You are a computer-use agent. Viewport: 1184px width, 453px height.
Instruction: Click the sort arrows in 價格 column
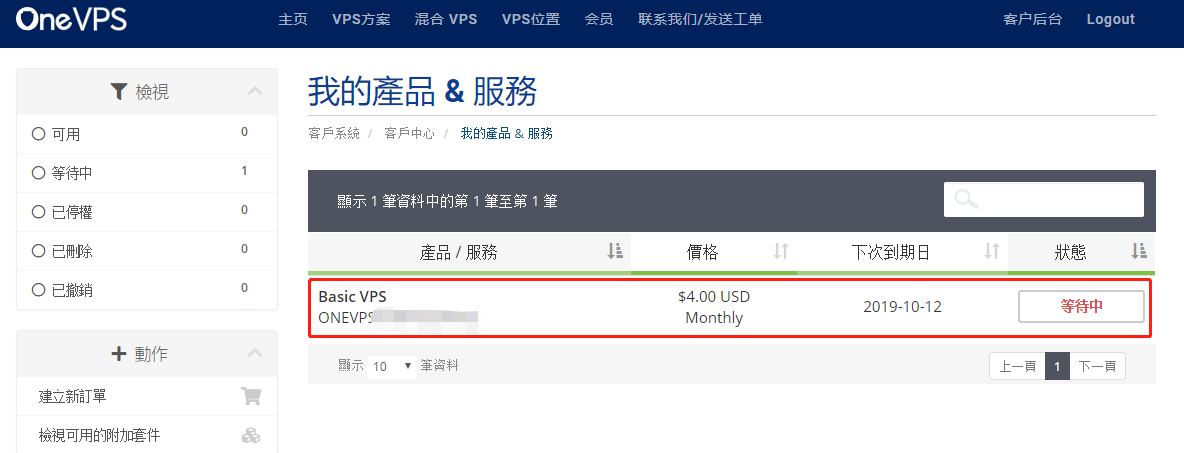[x=781, y=252]
